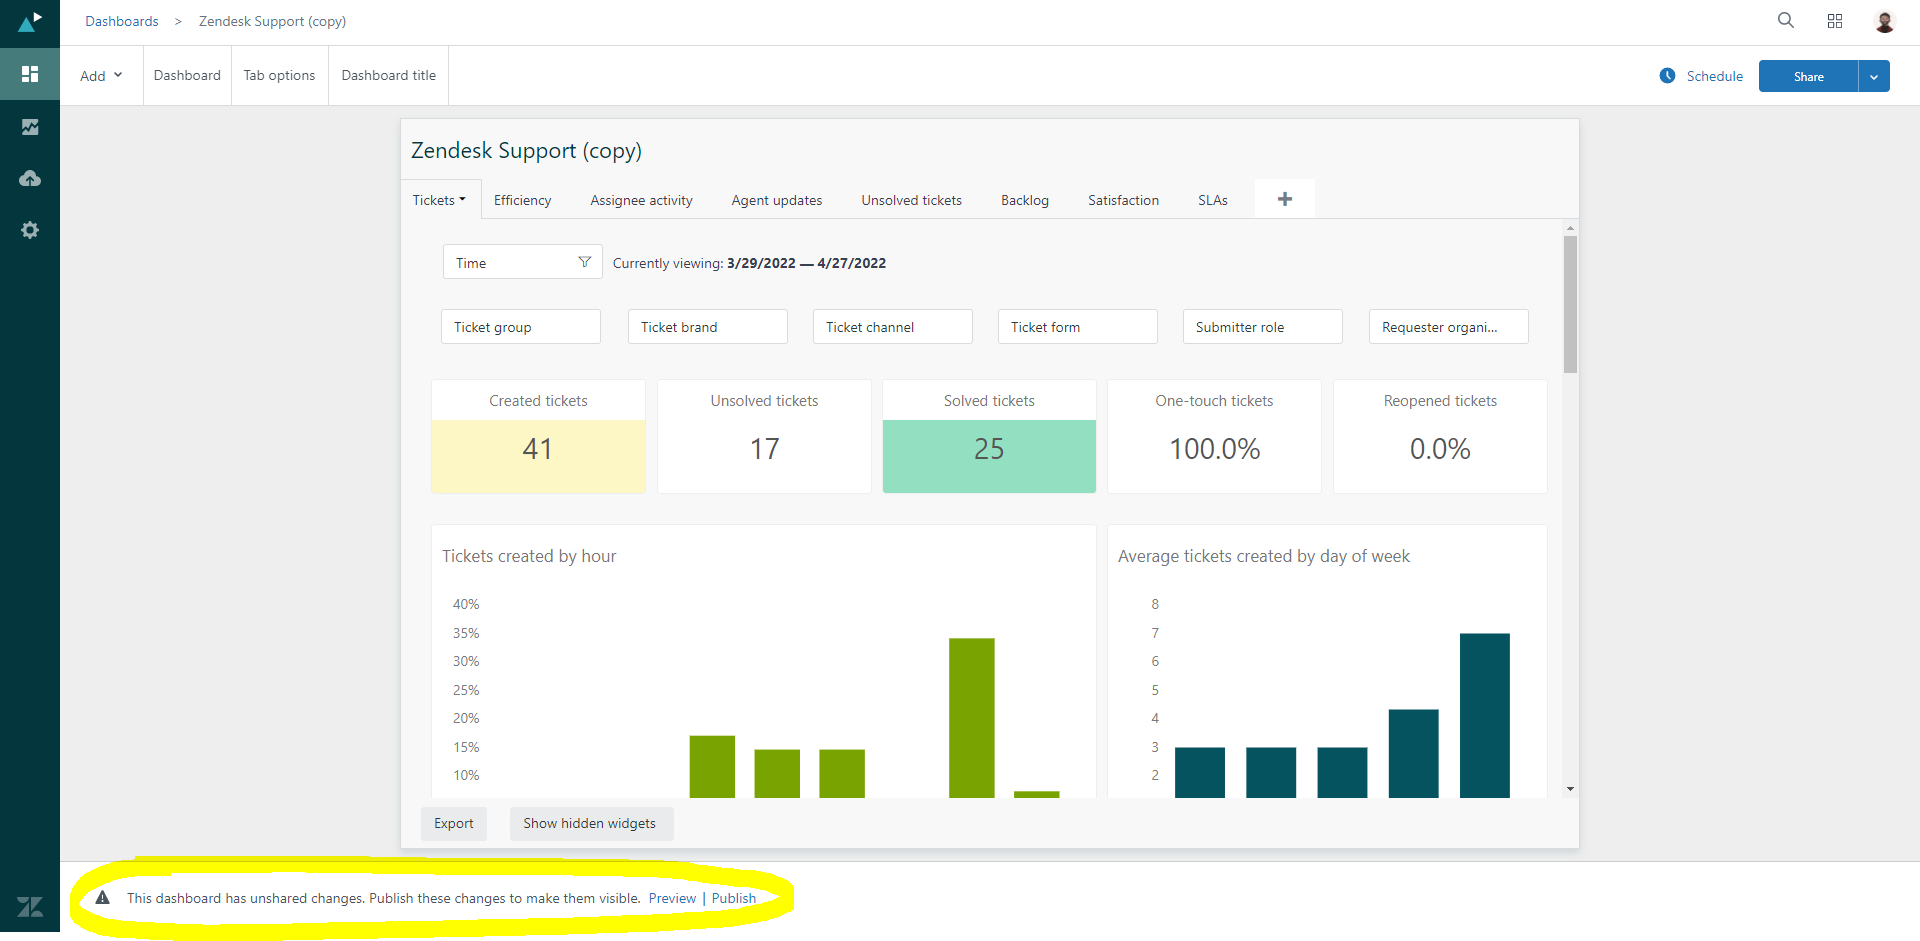Click the Show hidden widgets button
The width and height of the screenshot is (1920, 941).
tap(590, 823)
